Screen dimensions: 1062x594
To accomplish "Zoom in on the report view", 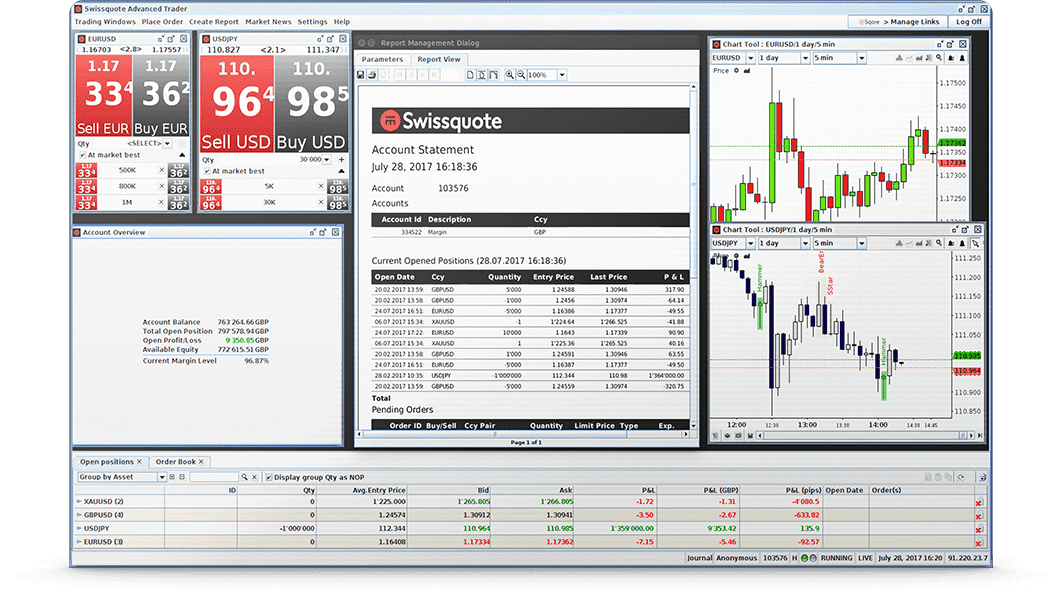I will point(509,75).
